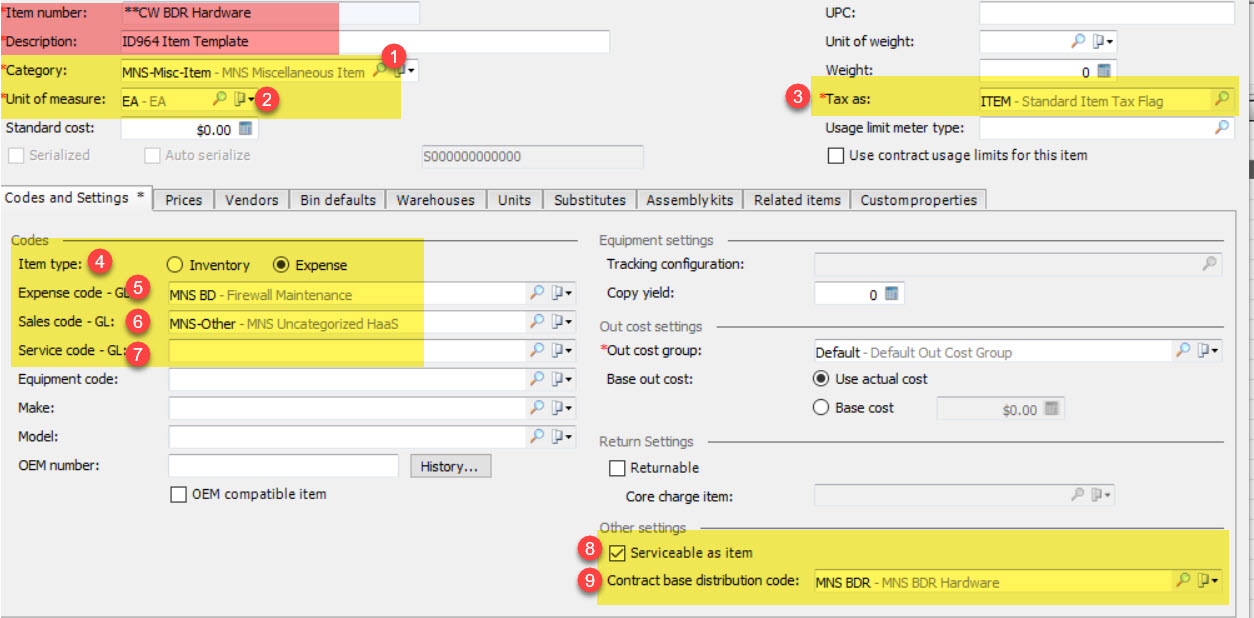The height and width of the screenshot is (618, 1254).
Task: Open lookup magnifier for Make field
Action: click(x=537, y=408)
